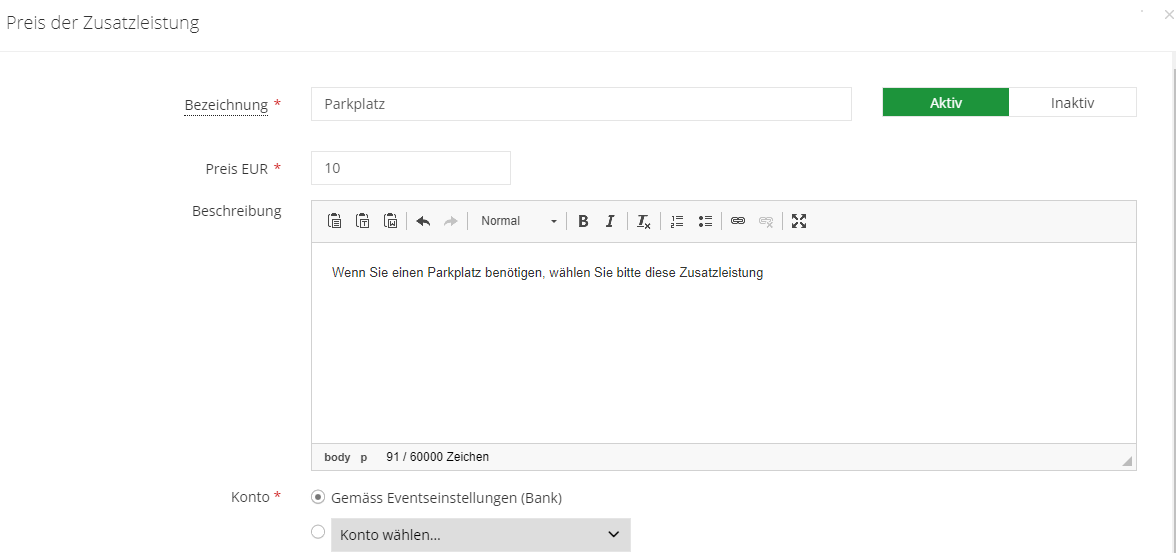Remove formatting with the Tx icon

tap(644, 221)
